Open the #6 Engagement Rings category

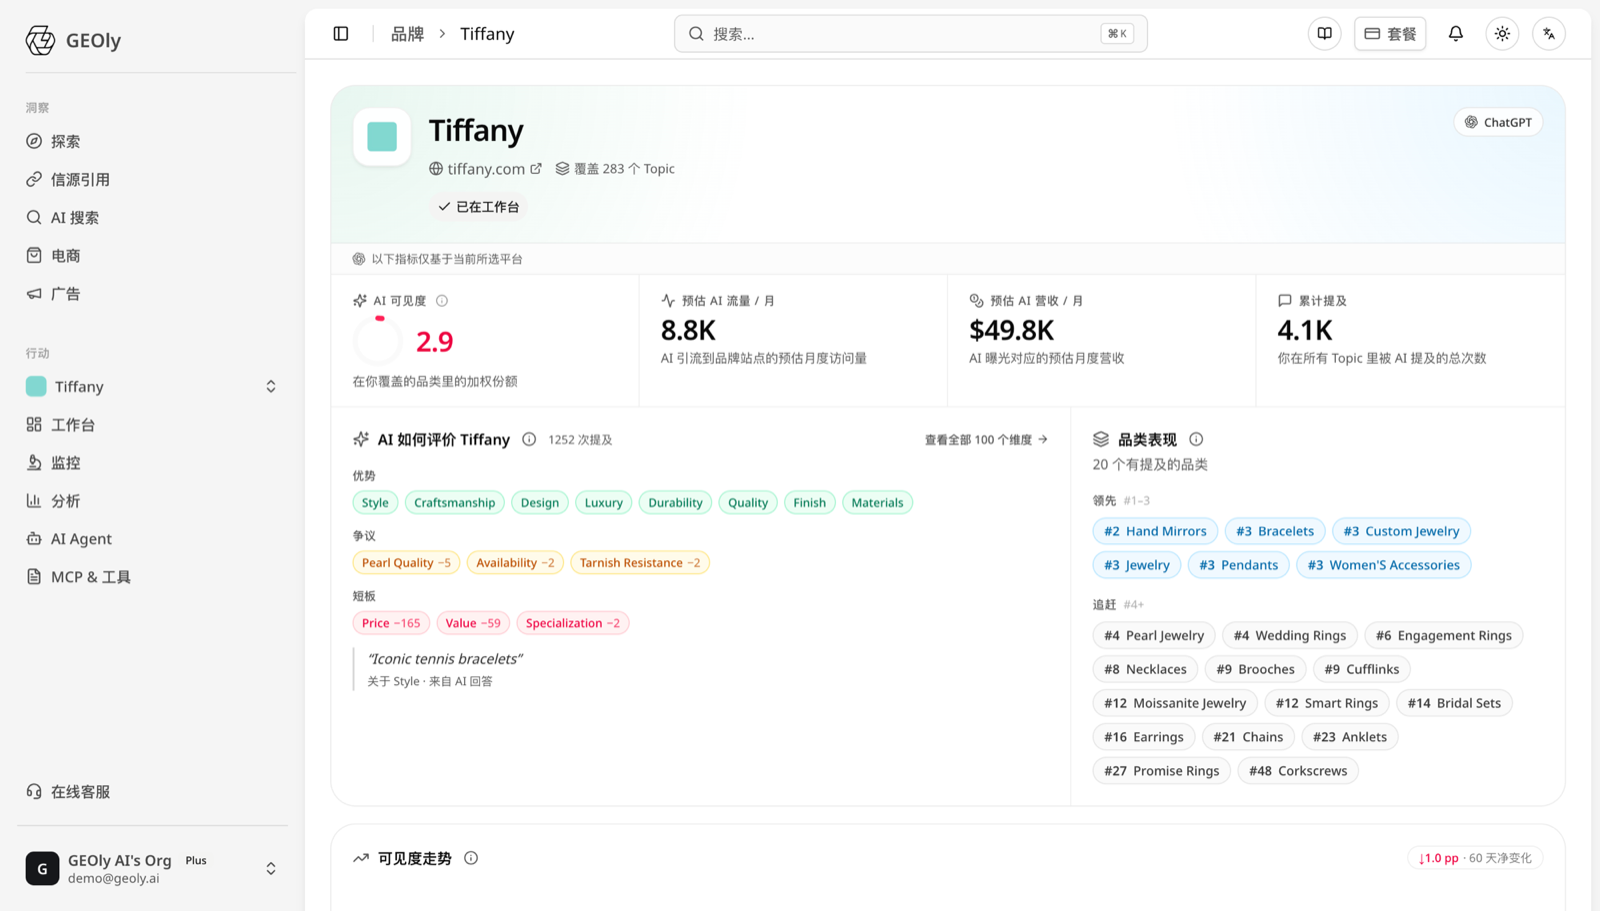(1444, 635)
